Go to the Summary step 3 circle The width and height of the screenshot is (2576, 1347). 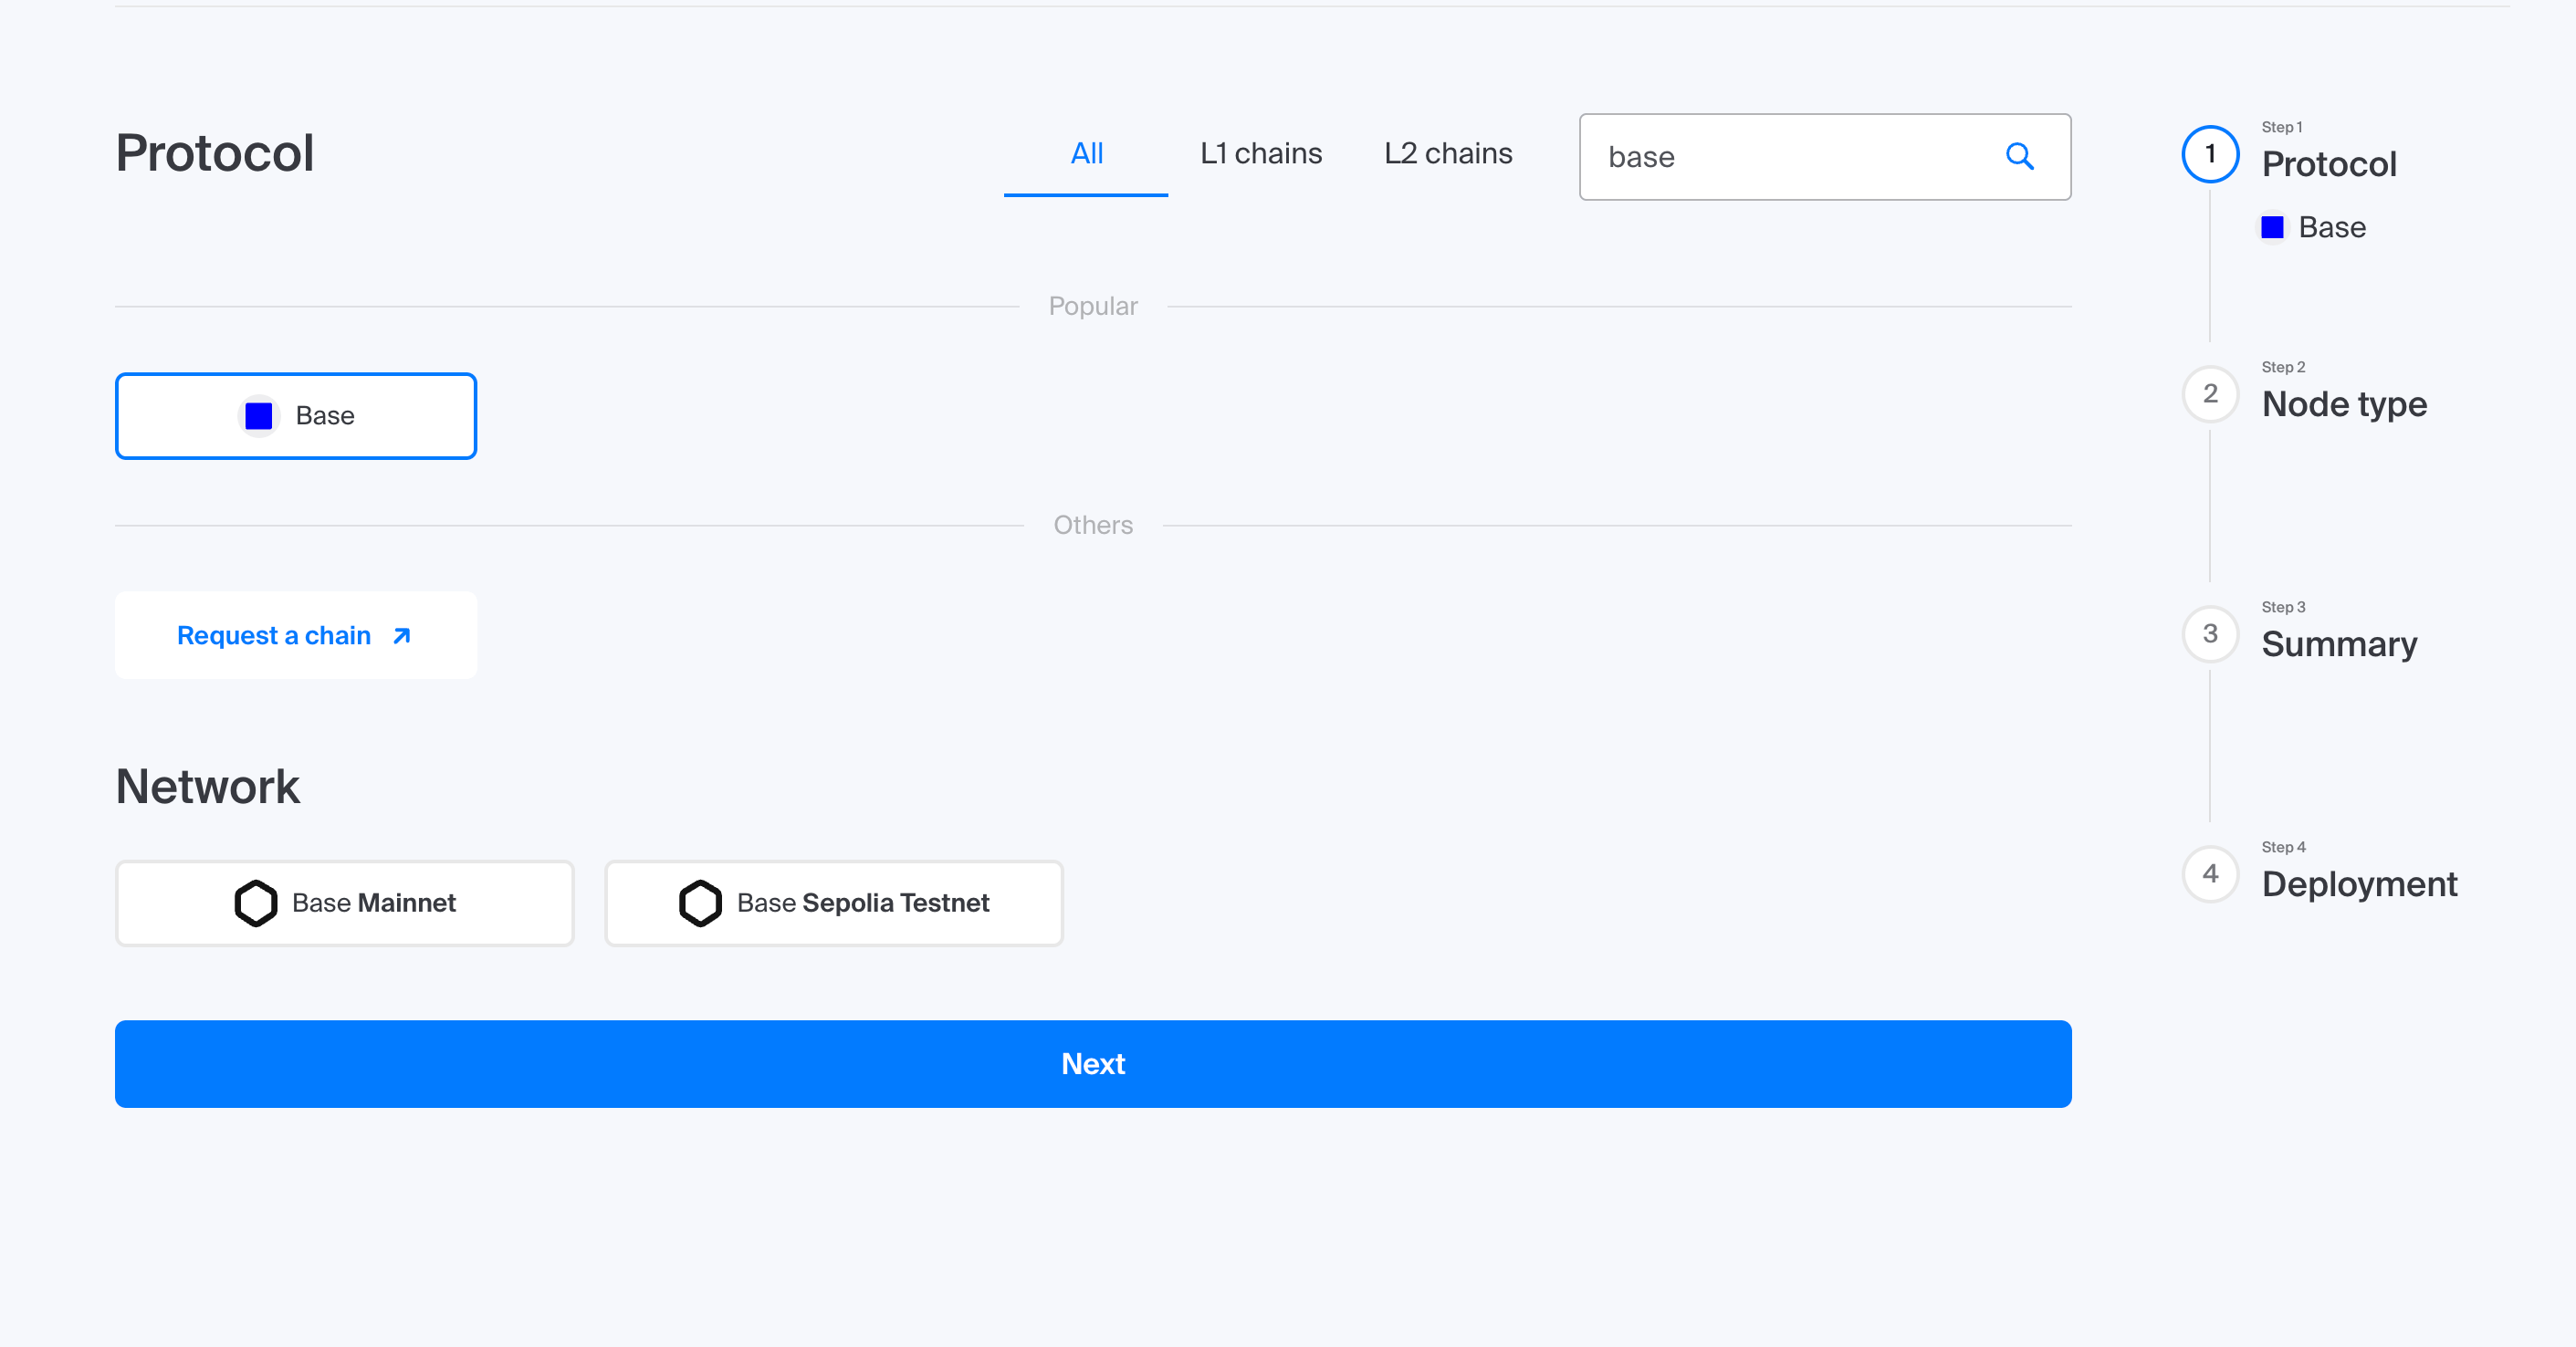pos(2209,634)
